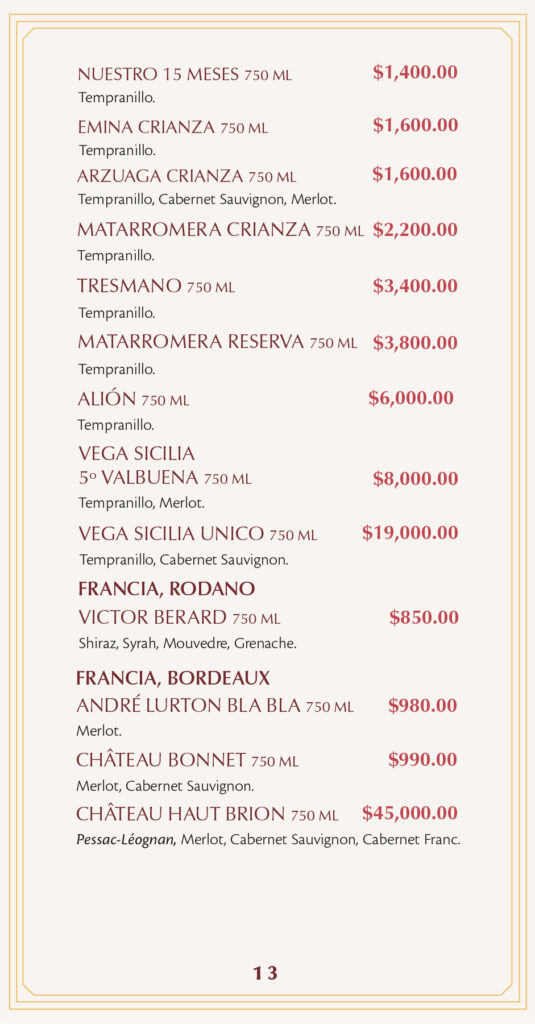The image size is (535, 1024).
Task: Select Vega Sicilia 5º Valbuena wine
Action: pyautogui.click(x=165, y=465)
